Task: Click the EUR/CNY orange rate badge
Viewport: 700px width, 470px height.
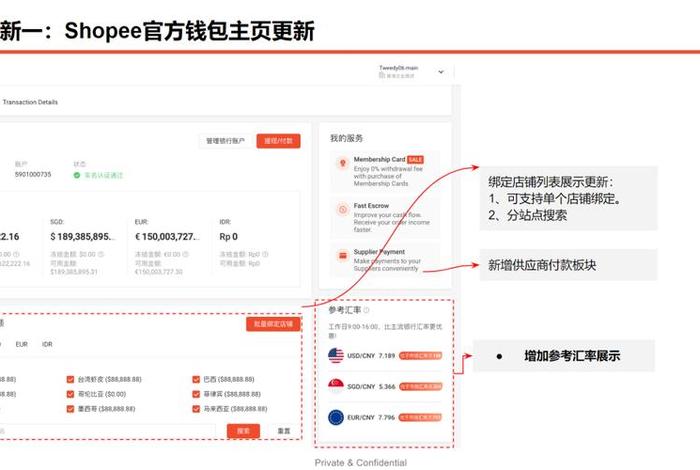Action: pos(421,417)
